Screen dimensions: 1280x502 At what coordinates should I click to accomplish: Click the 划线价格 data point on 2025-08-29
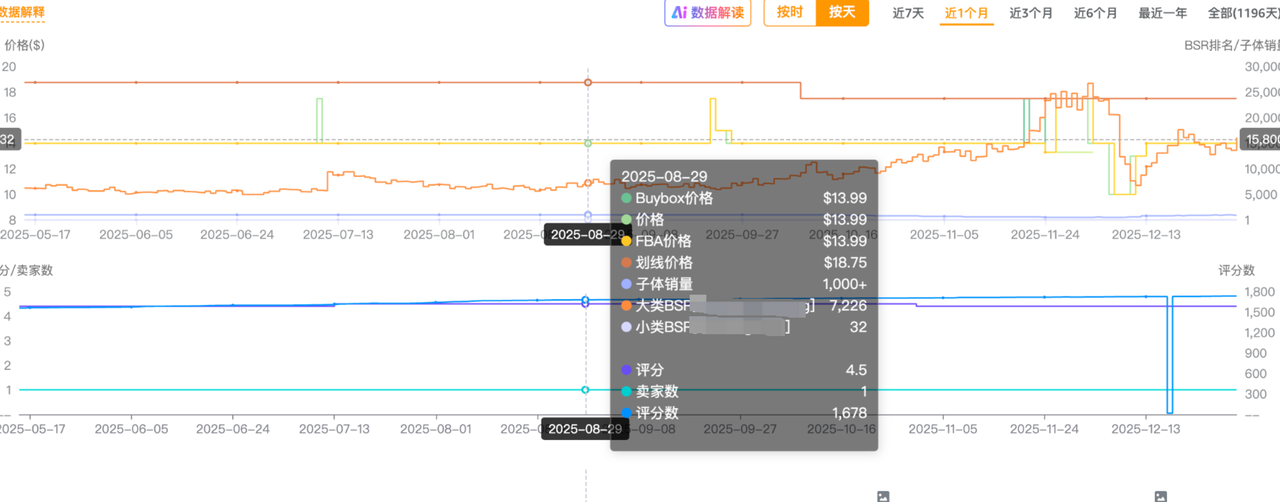[x=587, y=82]
